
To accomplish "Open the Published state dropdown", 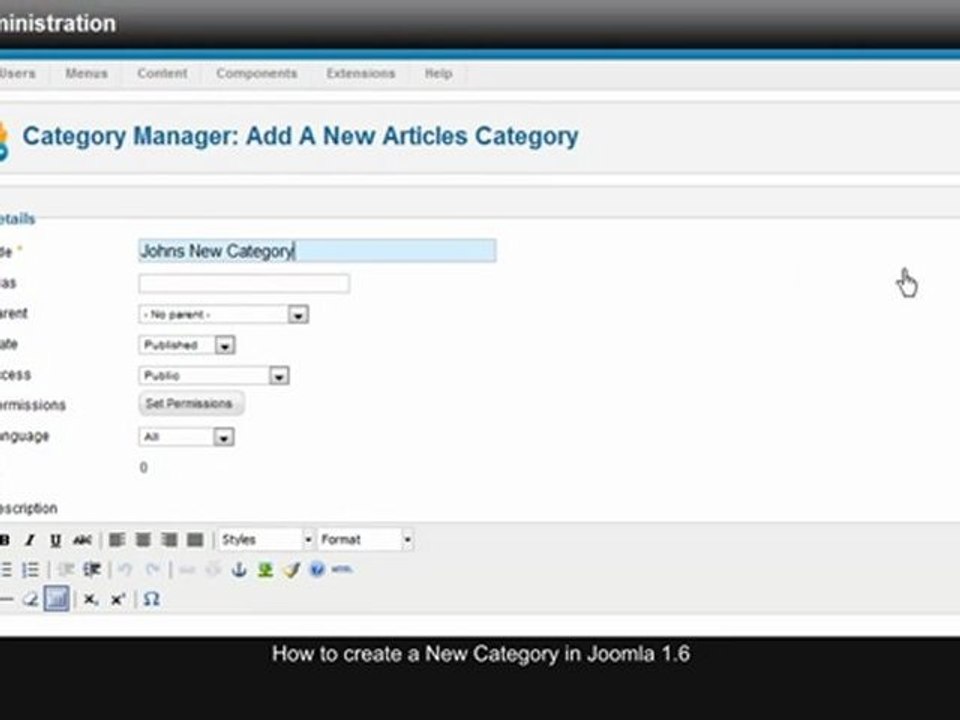I will 187,345.
